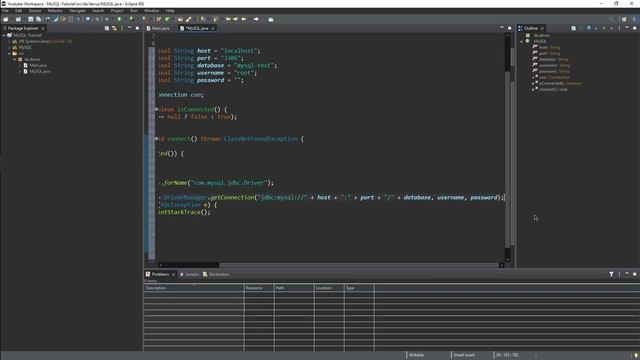The height and width of the screenshot is (360, 640).
Task: Open the Source menu
Action: (35, 11)
